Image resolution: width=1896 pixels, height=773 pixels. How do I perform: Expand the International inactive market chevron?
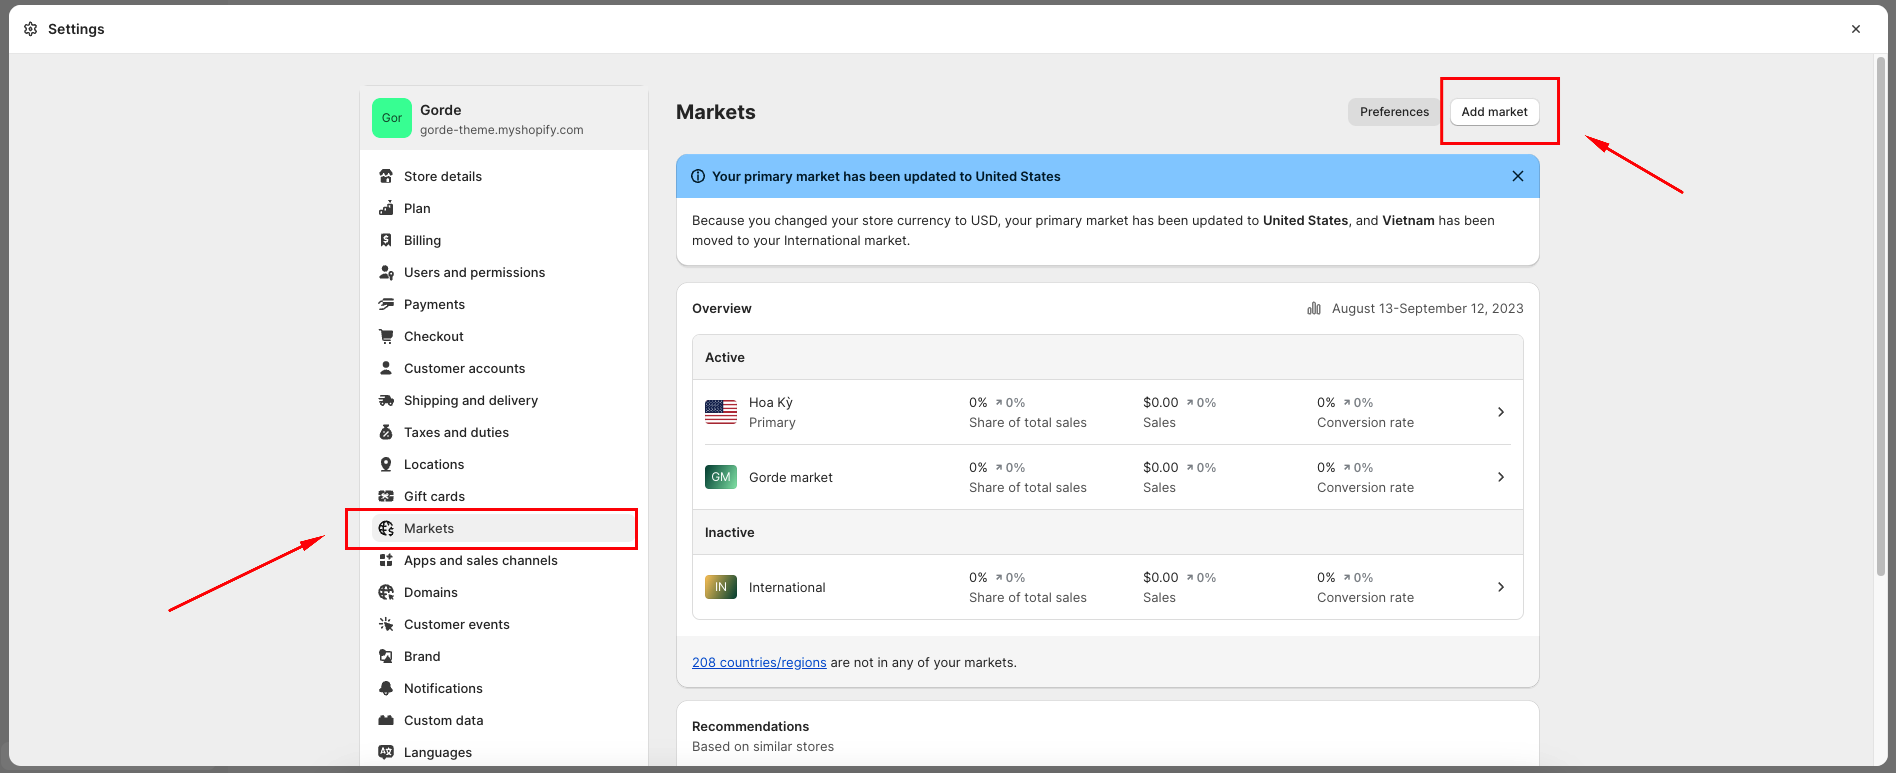click(1500, 587)
